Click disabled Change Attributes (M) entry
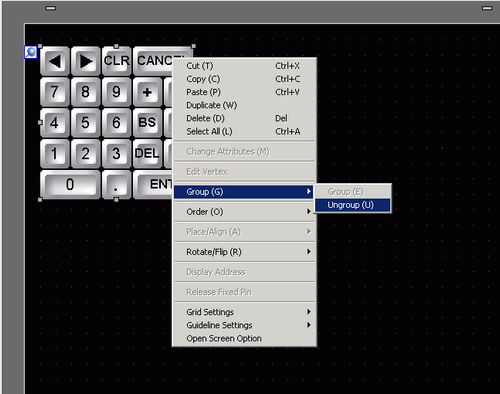This screenshot has height=394, width=500. (244, 152)
